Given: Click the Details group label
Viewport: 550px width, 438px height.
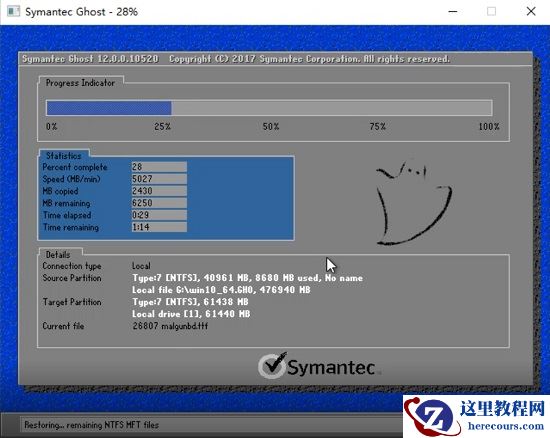Looking at the screenshot, I should pos(58,255).
